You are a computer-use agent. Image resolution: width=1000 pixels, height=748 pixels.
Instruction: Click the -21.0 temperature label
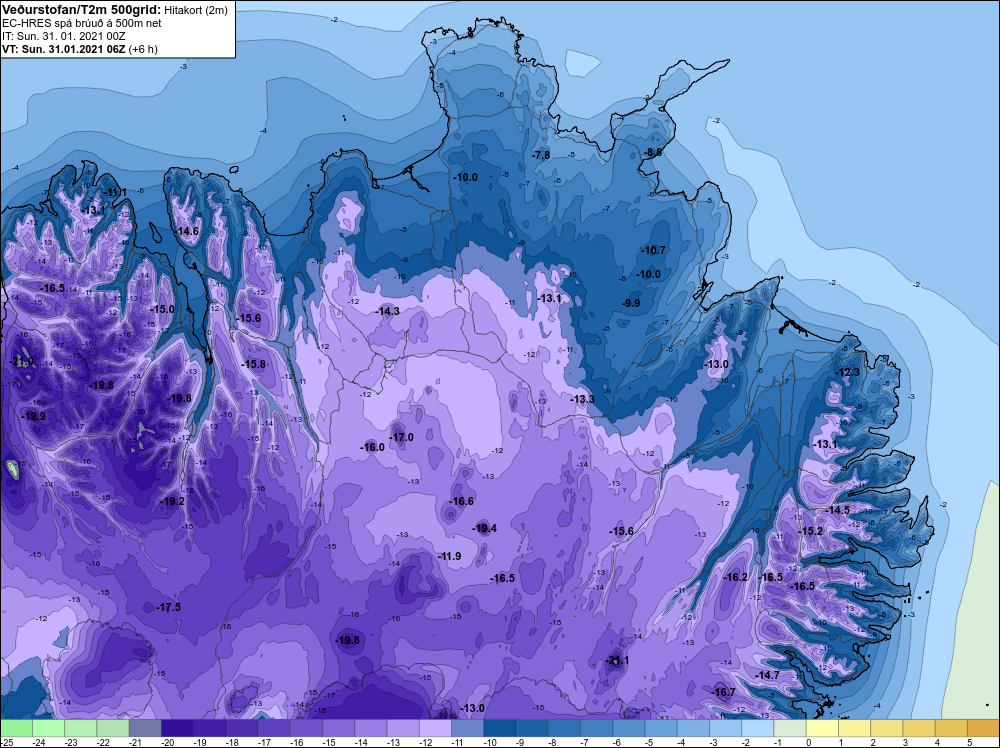pos(22,362)
